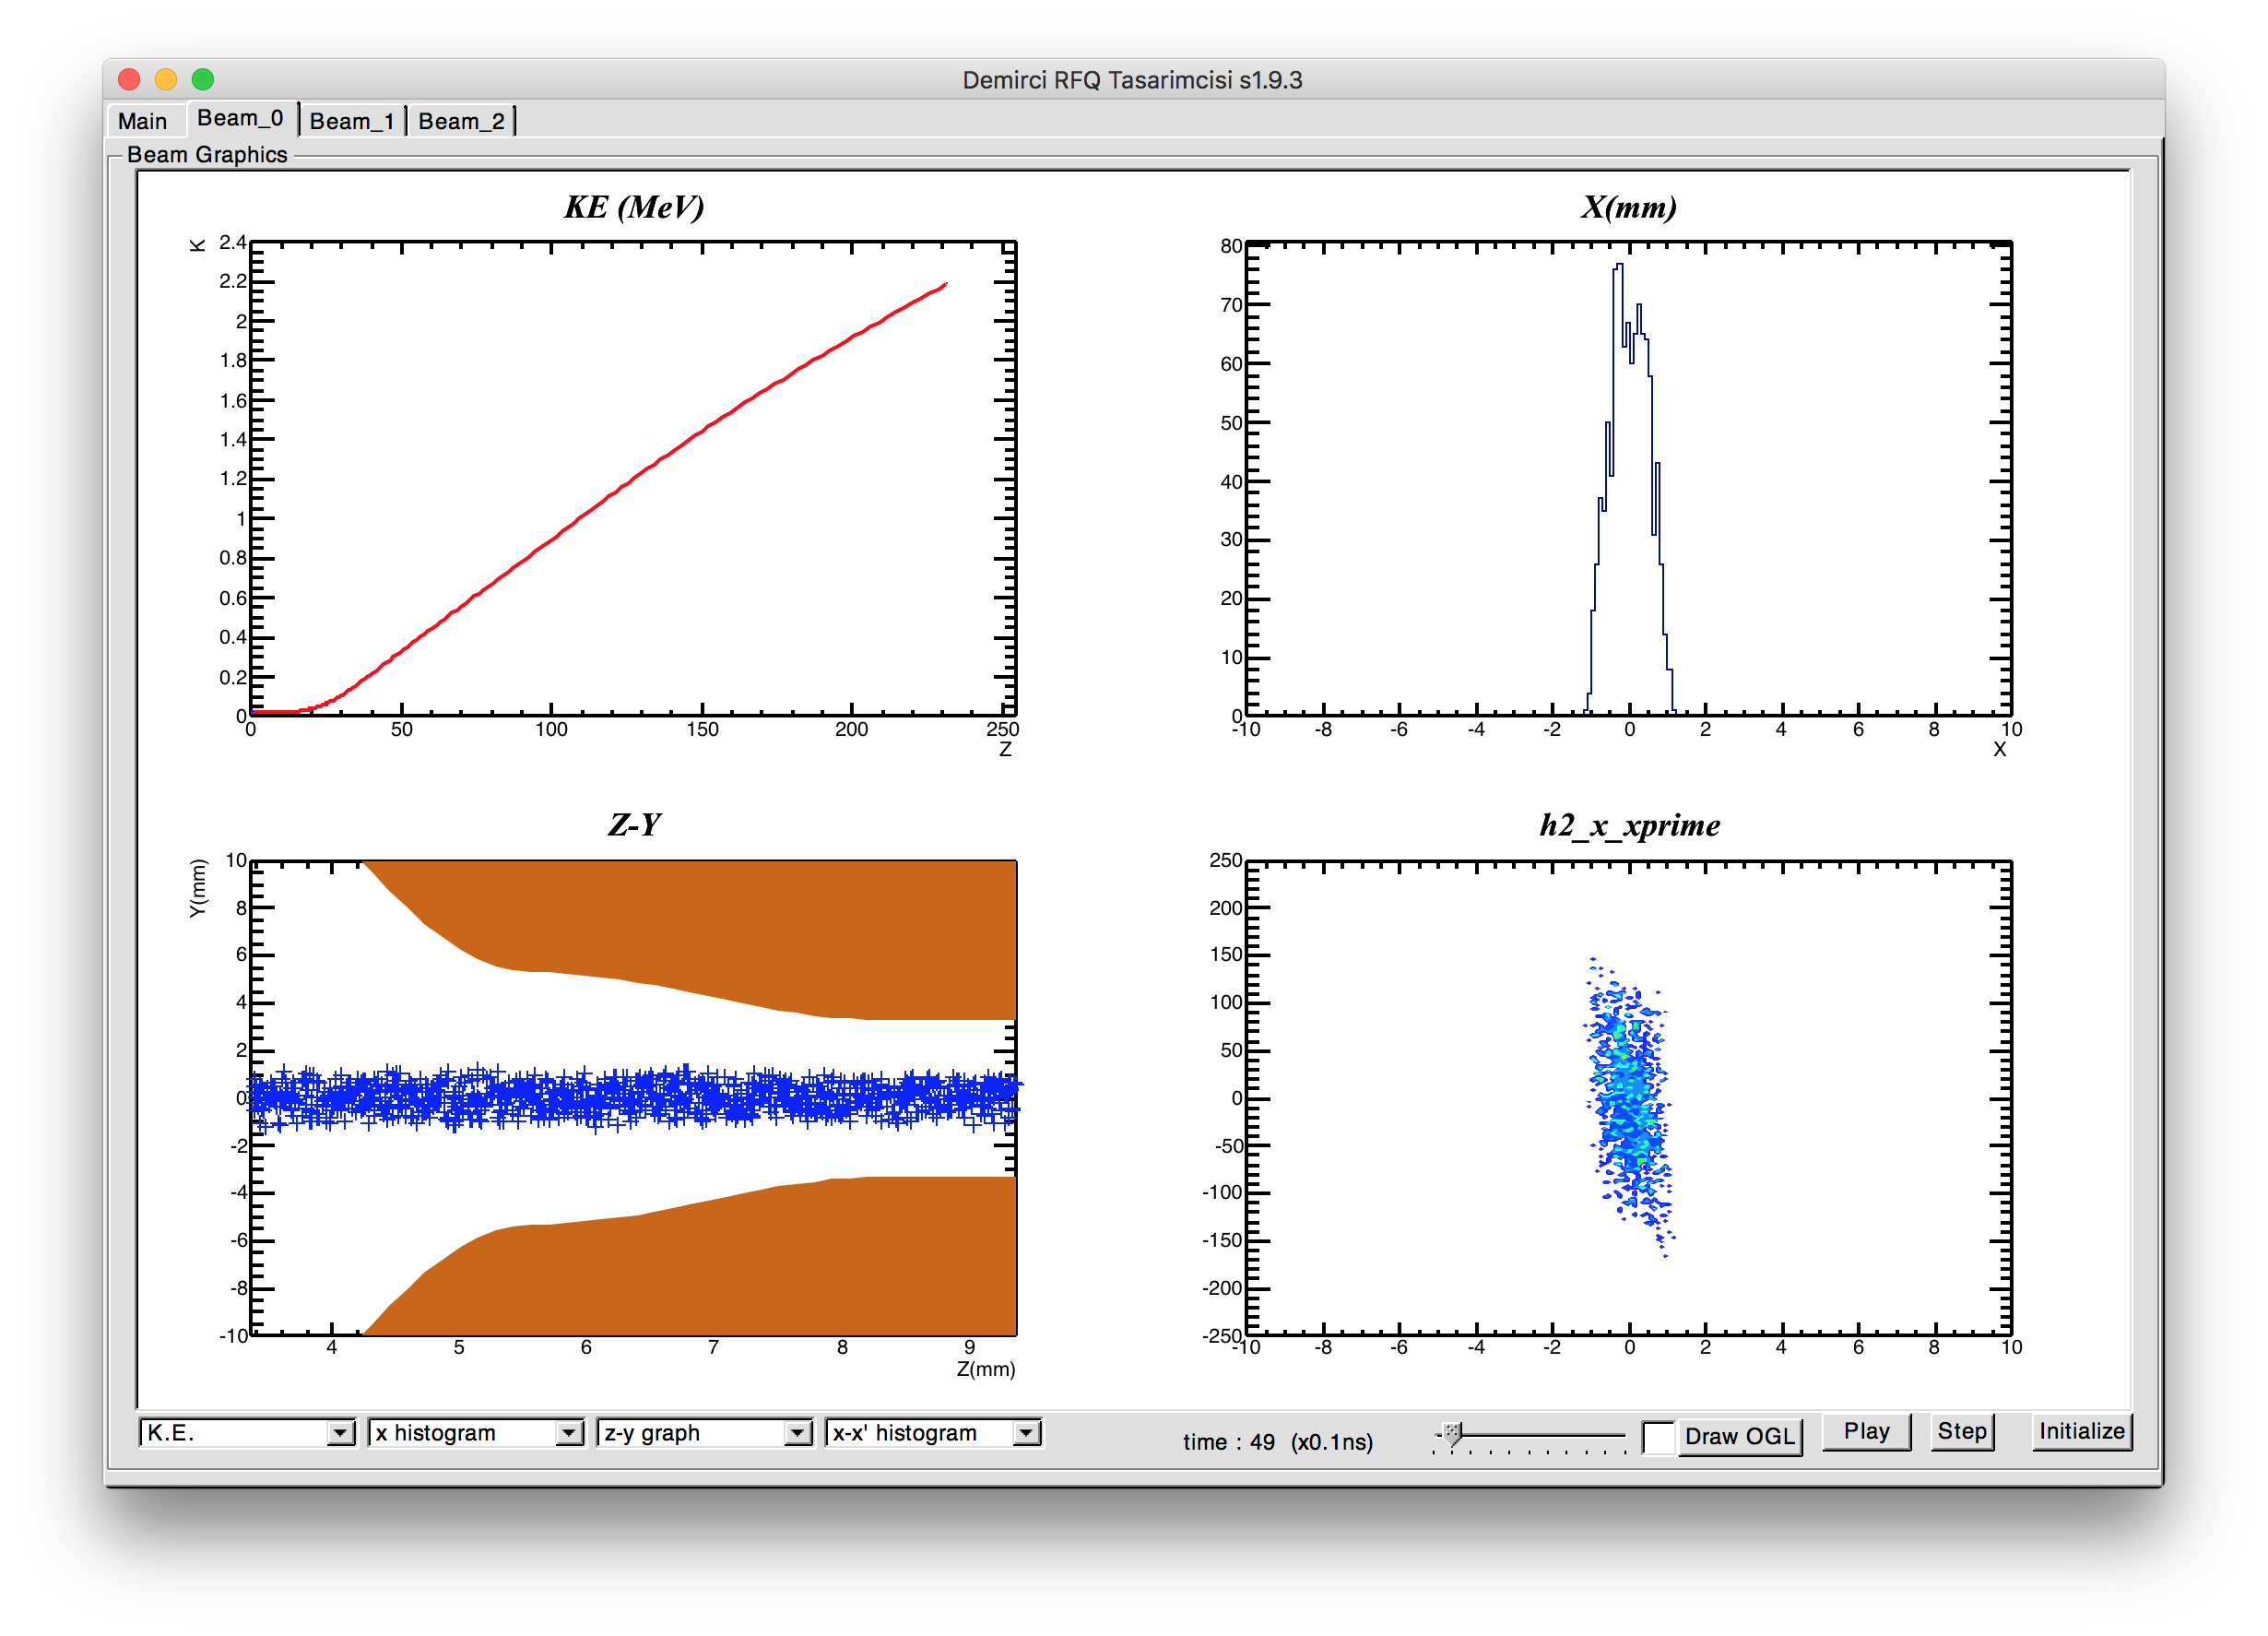Viewport: 2268px width, 1636px height.
Task: Advance simulation with Step button
Action: pyautogui.click(x=1961, y=1431)
